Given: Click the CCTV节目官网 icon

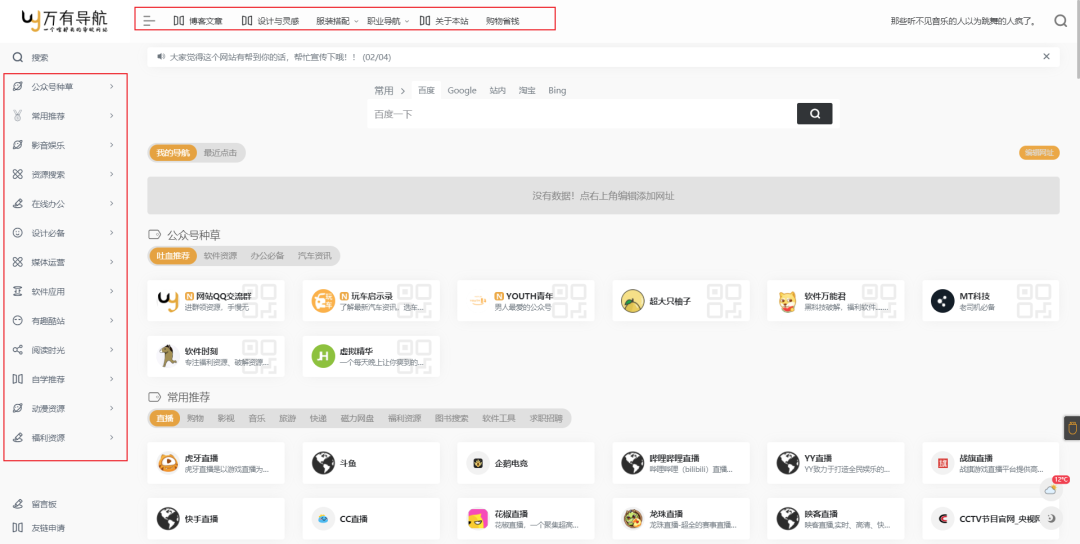Looking at the screenshot, I should tap(942, 518).
